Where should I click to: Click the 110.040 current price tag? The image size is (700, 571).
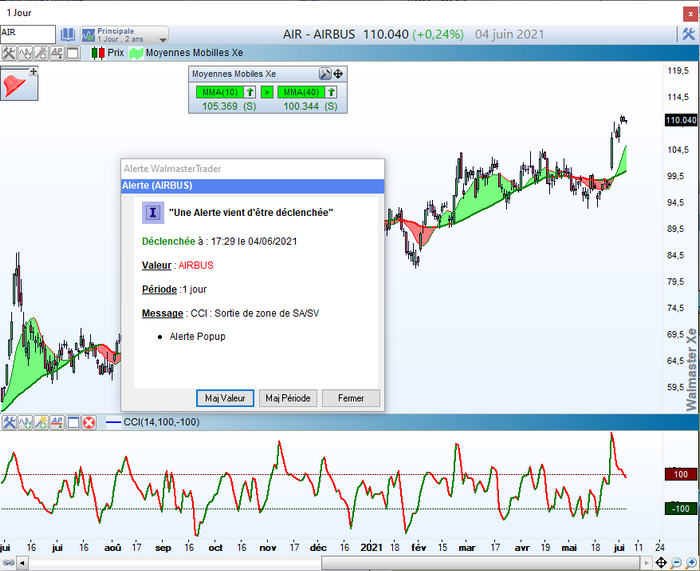[681, 120]
